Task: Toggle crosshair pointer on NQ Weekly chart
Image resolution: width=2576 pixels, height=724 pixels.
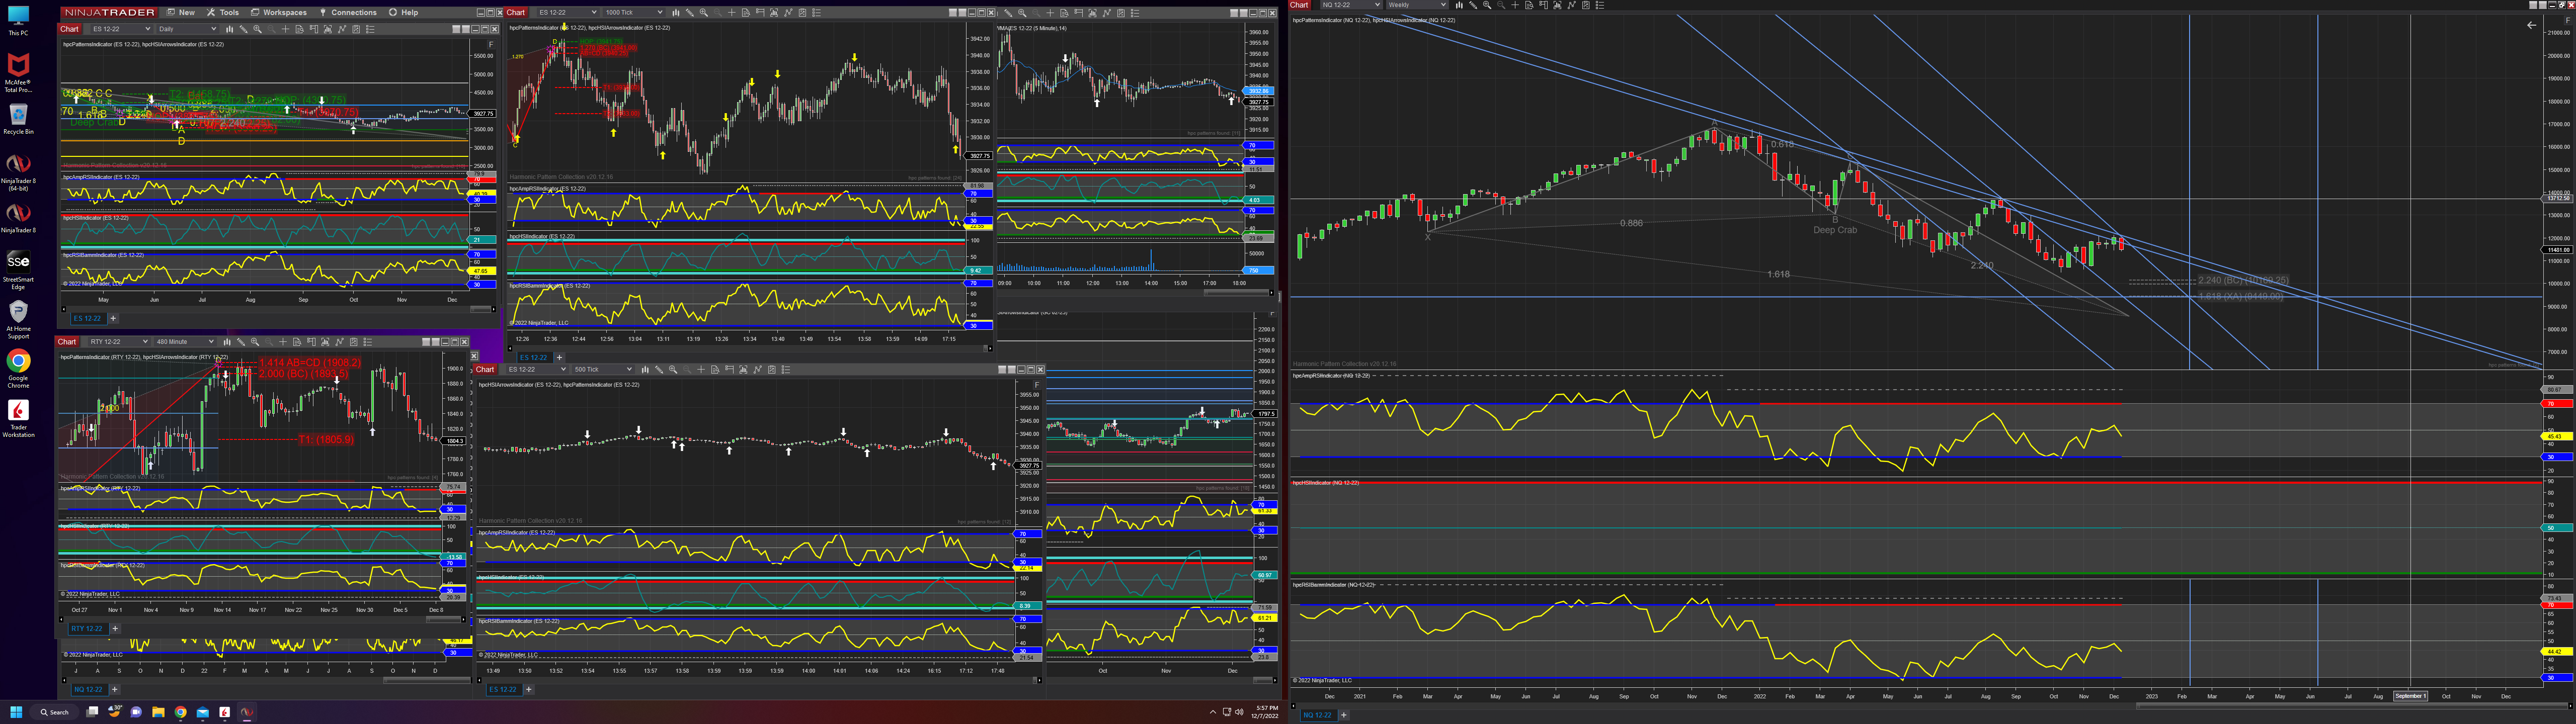Action: 1516,5
